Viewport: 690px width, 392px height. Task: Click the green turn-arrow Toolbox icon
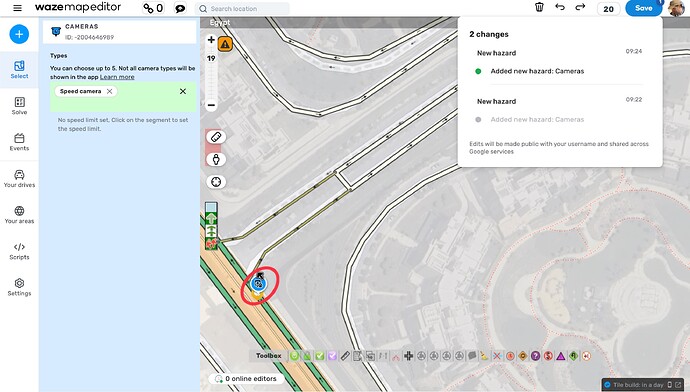[x=574, y=356]
